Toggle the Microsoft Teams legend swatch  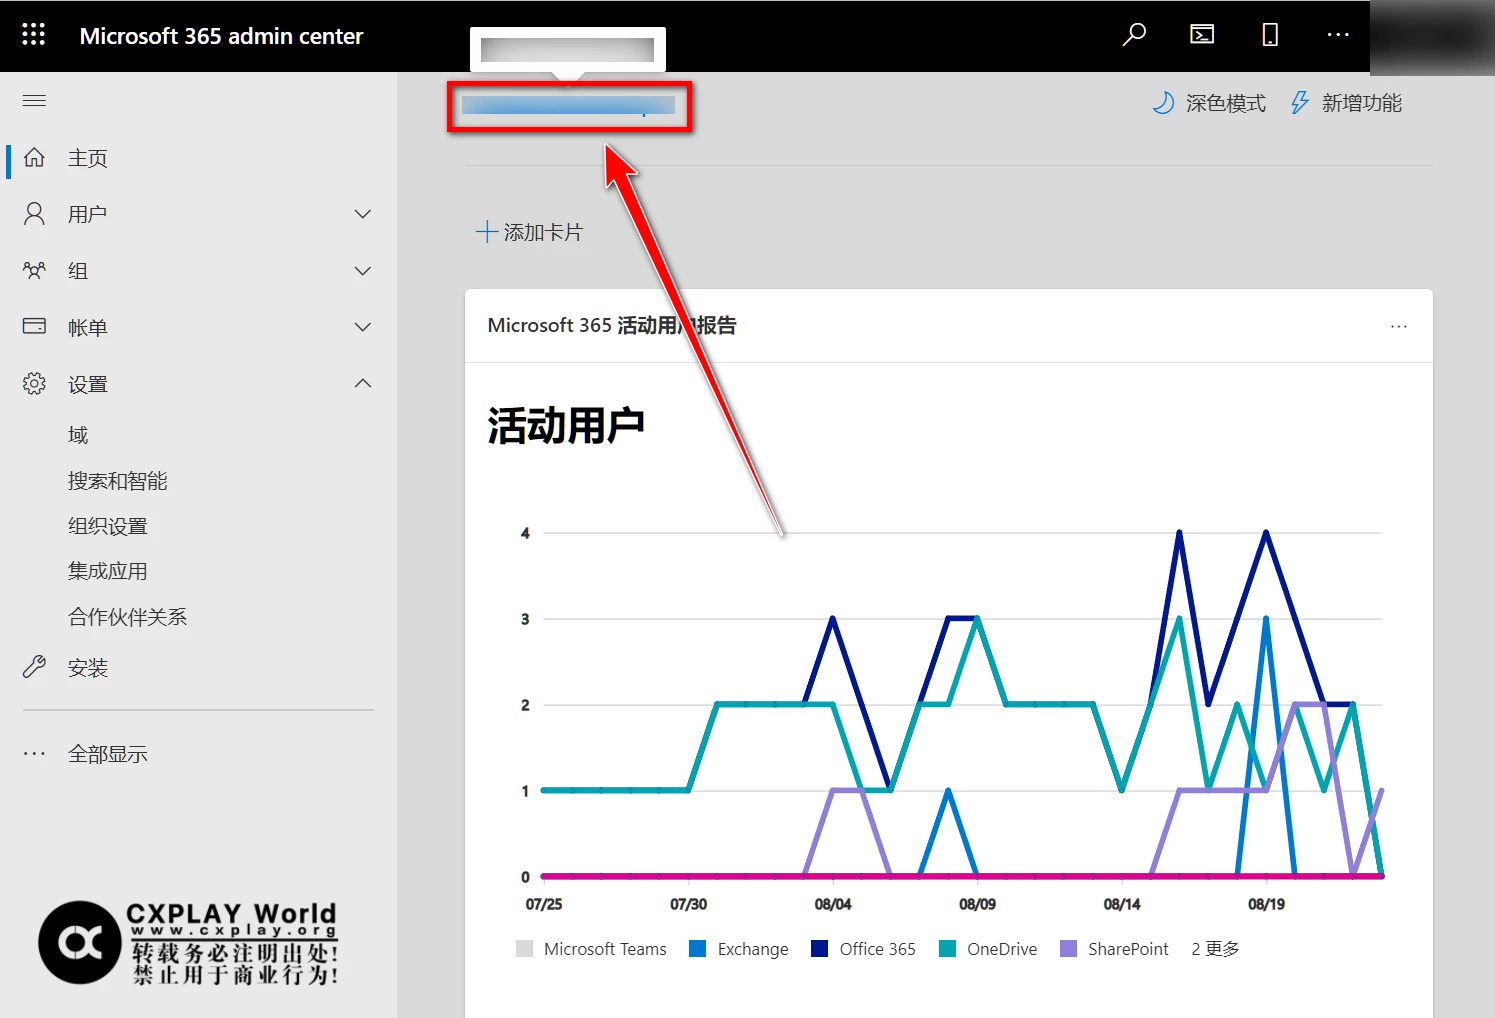click(x=525, y=949)
